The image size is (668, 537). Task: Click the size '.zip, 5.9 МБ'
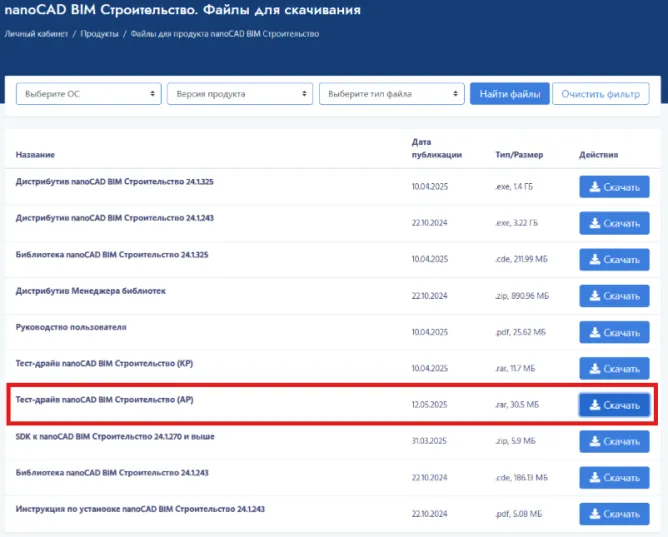(x=515, y=441)
